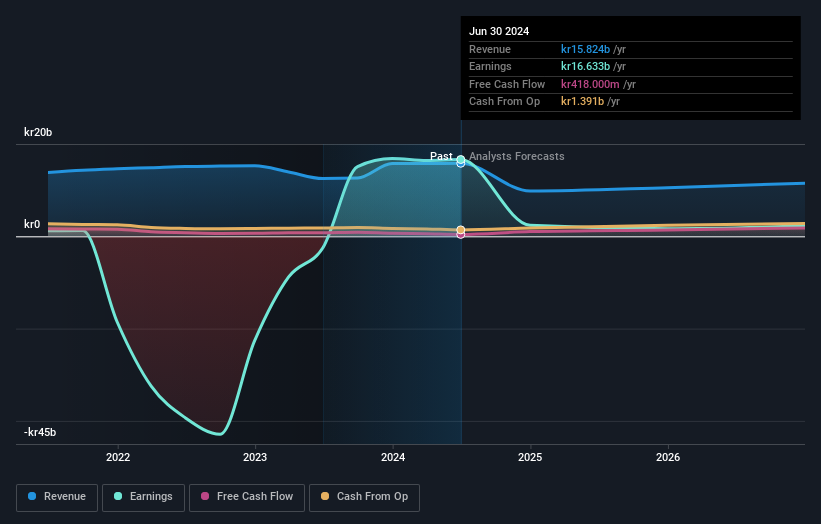Click the 2024 x-axis label
This screenshot has width=821, height=524.
(x=393, y=457)
